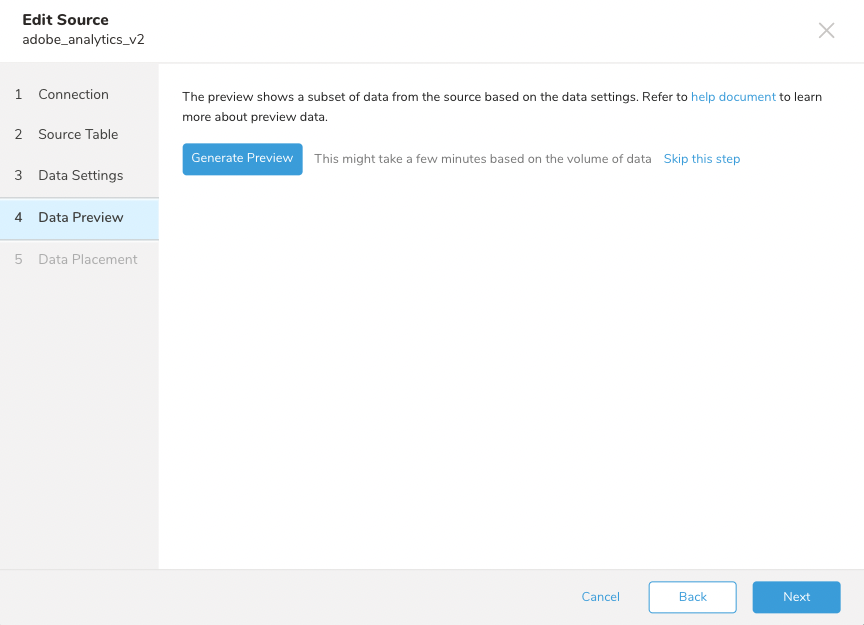Click step number 5 beside Data Placement

pyautogui.click(x=18, y=259)
